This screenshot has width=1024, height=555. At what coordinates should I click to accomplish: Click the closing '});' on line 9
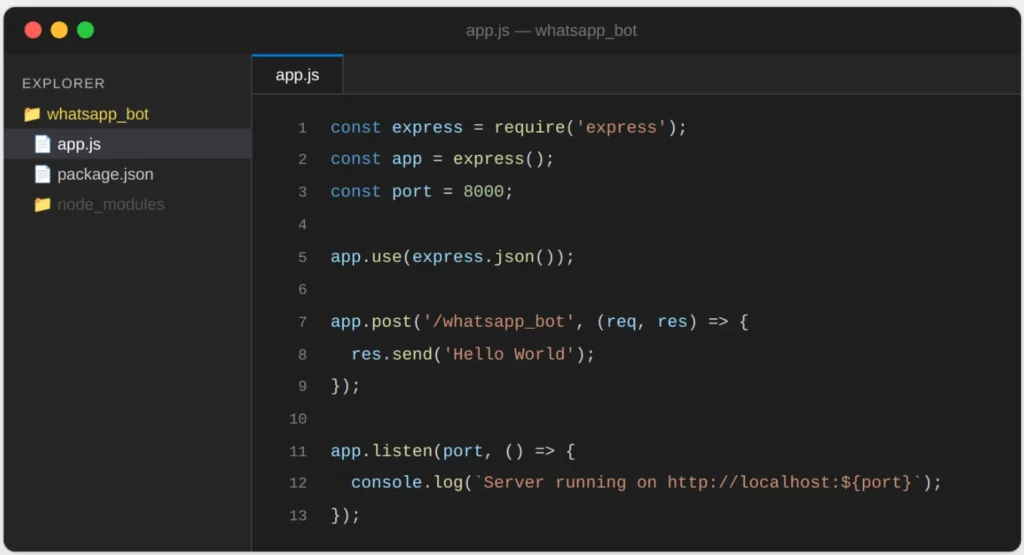click(x=345, y=387)
